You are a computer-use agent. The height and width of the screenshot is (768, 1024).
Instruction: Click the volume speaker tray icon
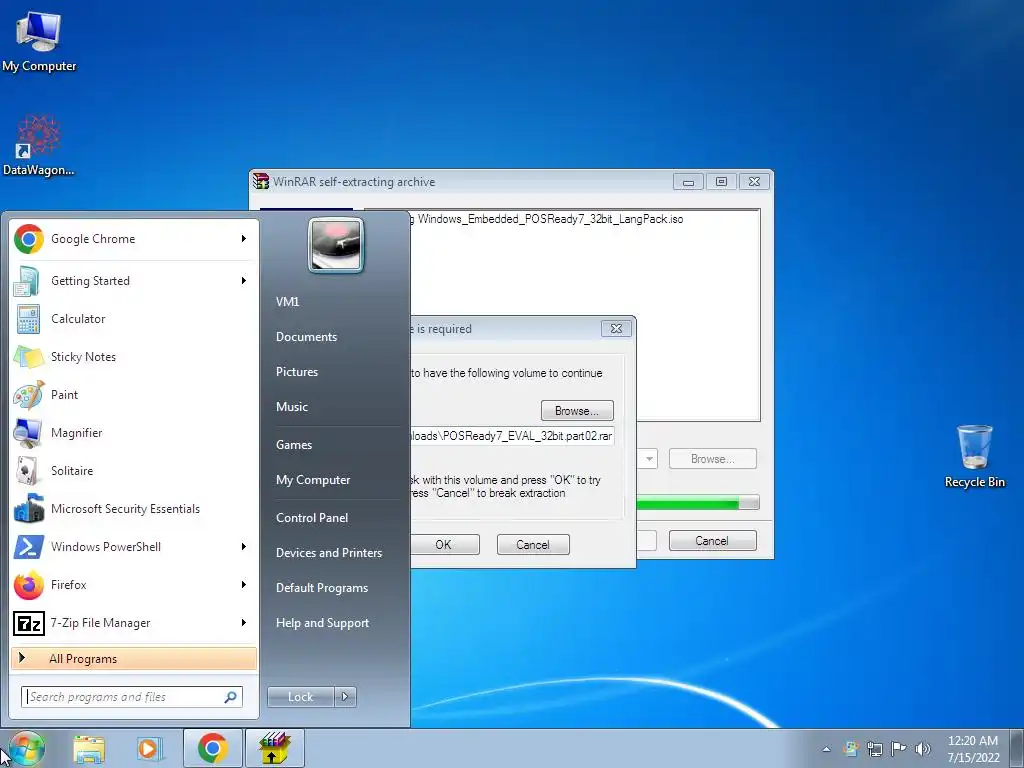[x=922, y=749]
